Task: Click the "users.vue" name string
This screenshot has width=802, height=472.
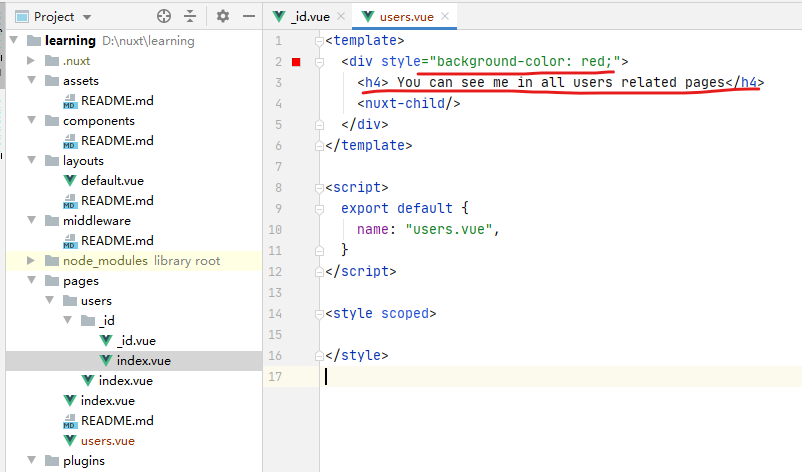Action: pyautogui.click(x=449, y=229)
